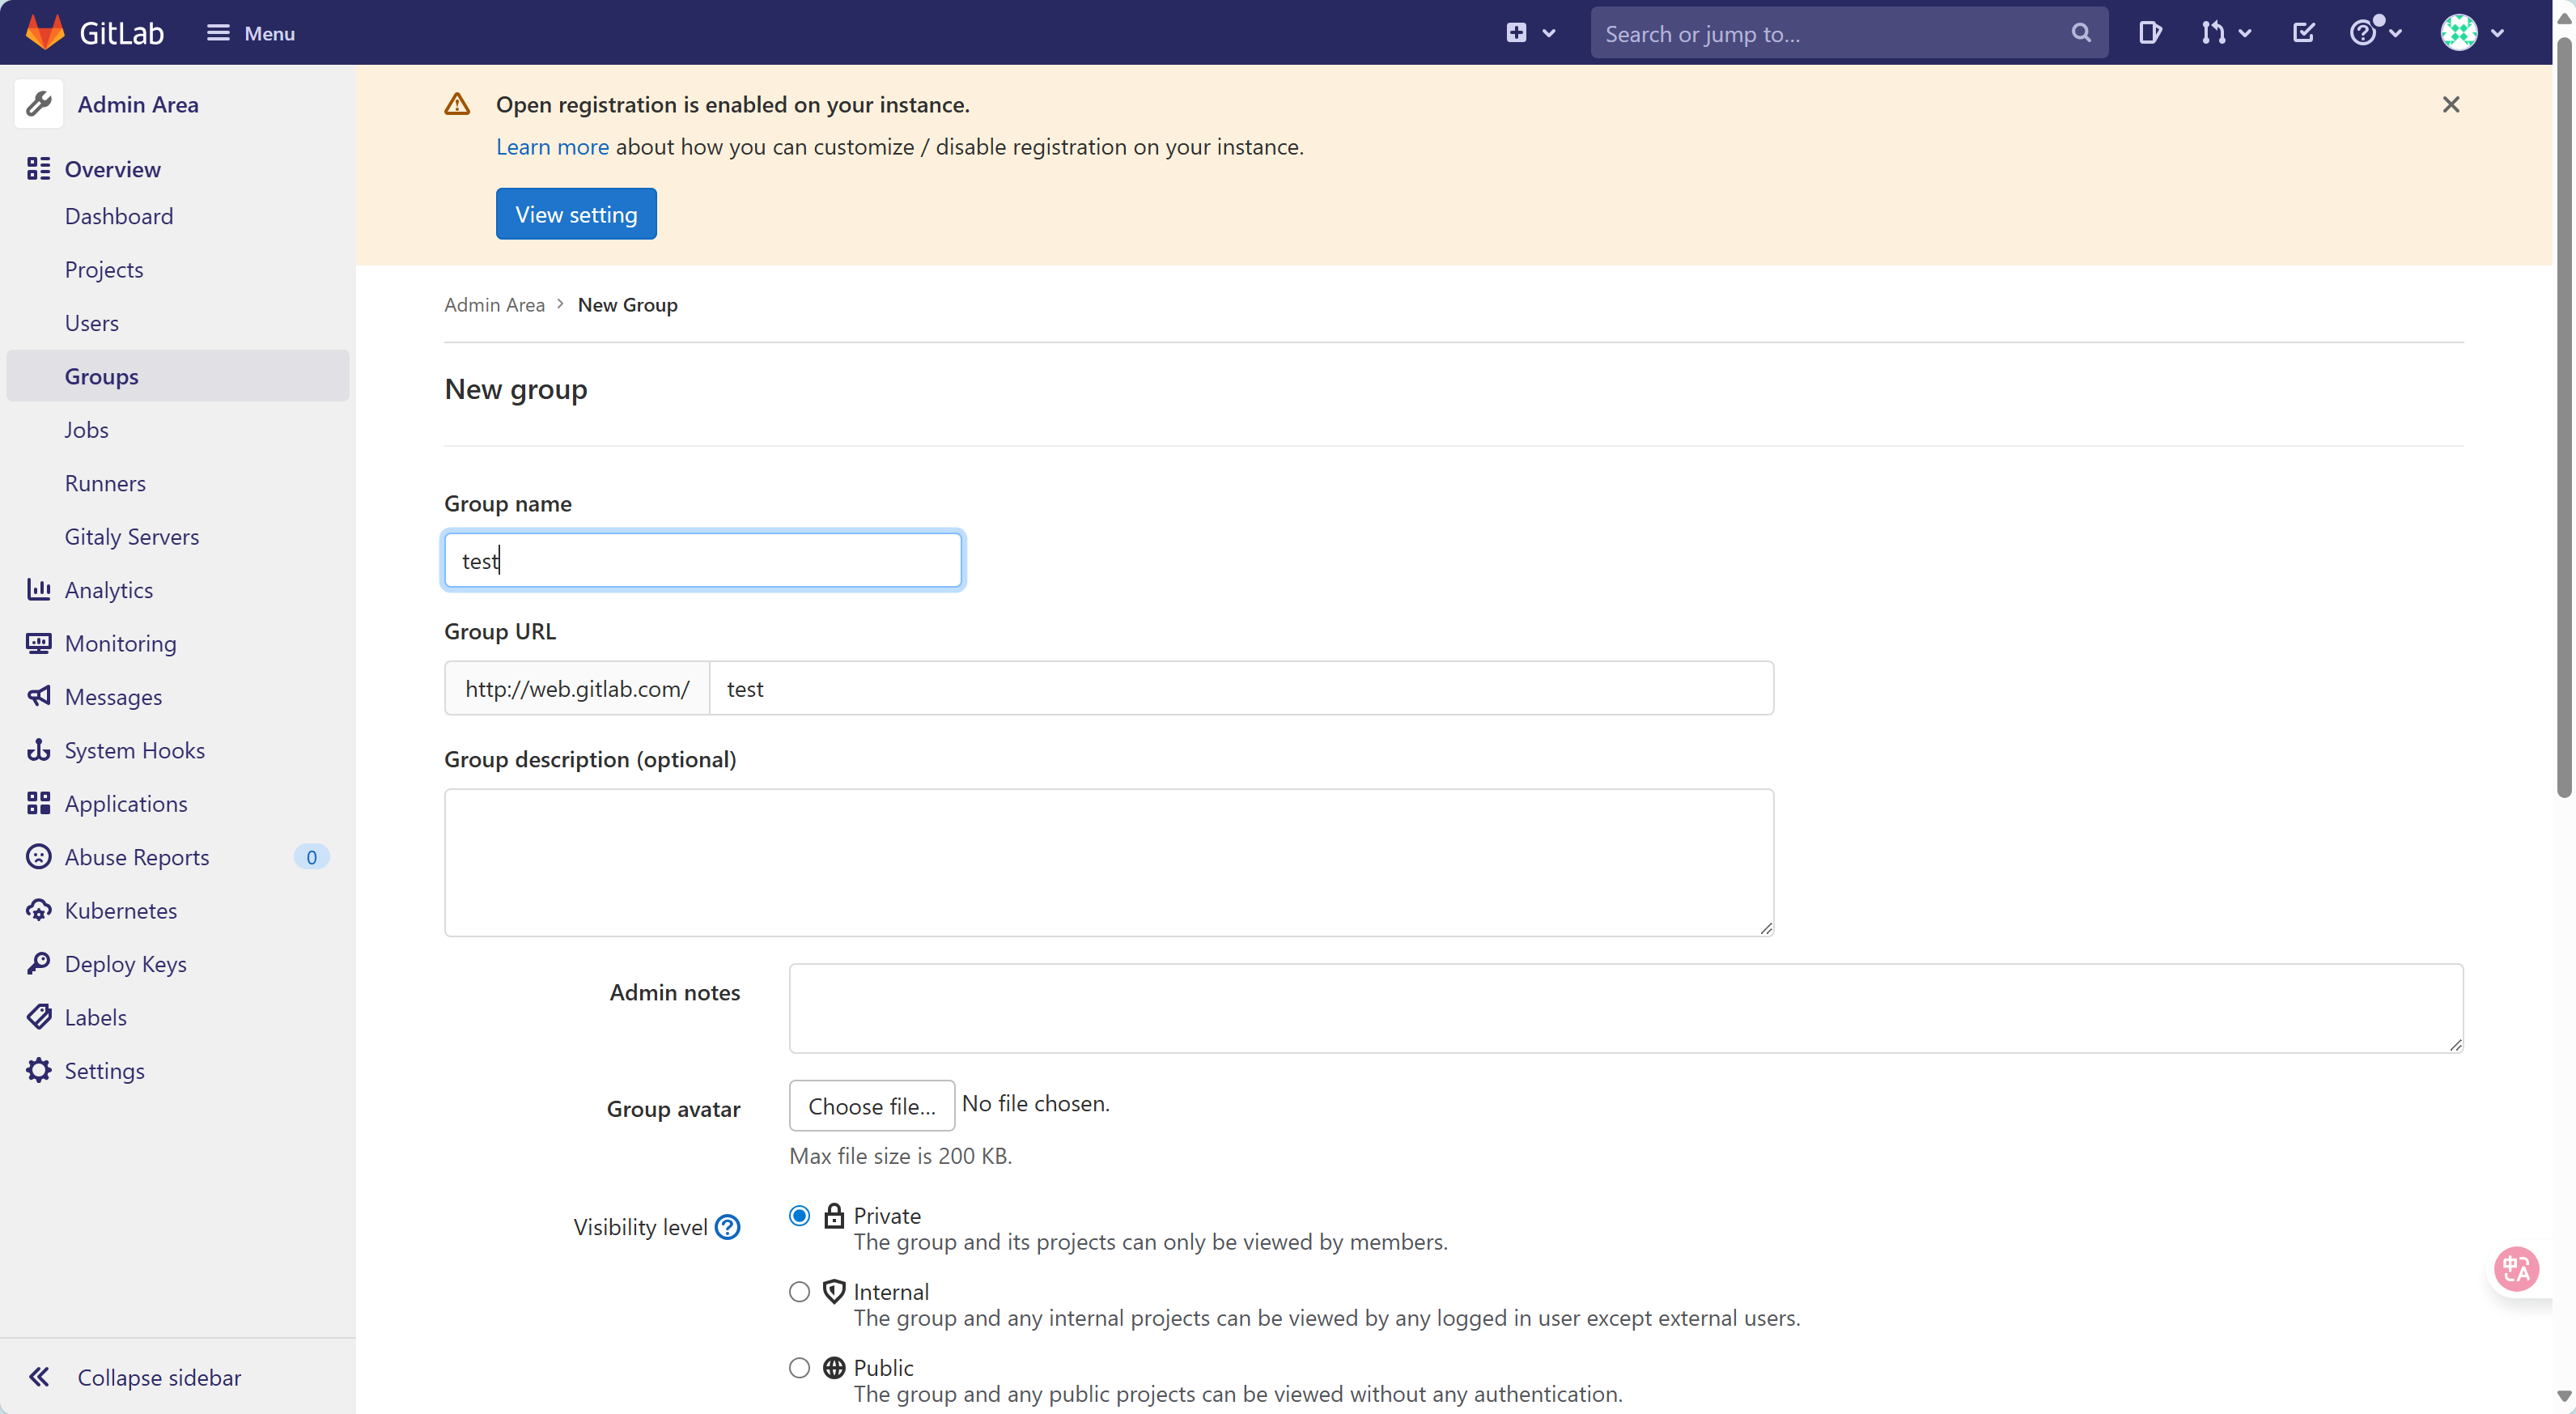Expand the create new dropdown arrow

click(x=1549, y=33)
